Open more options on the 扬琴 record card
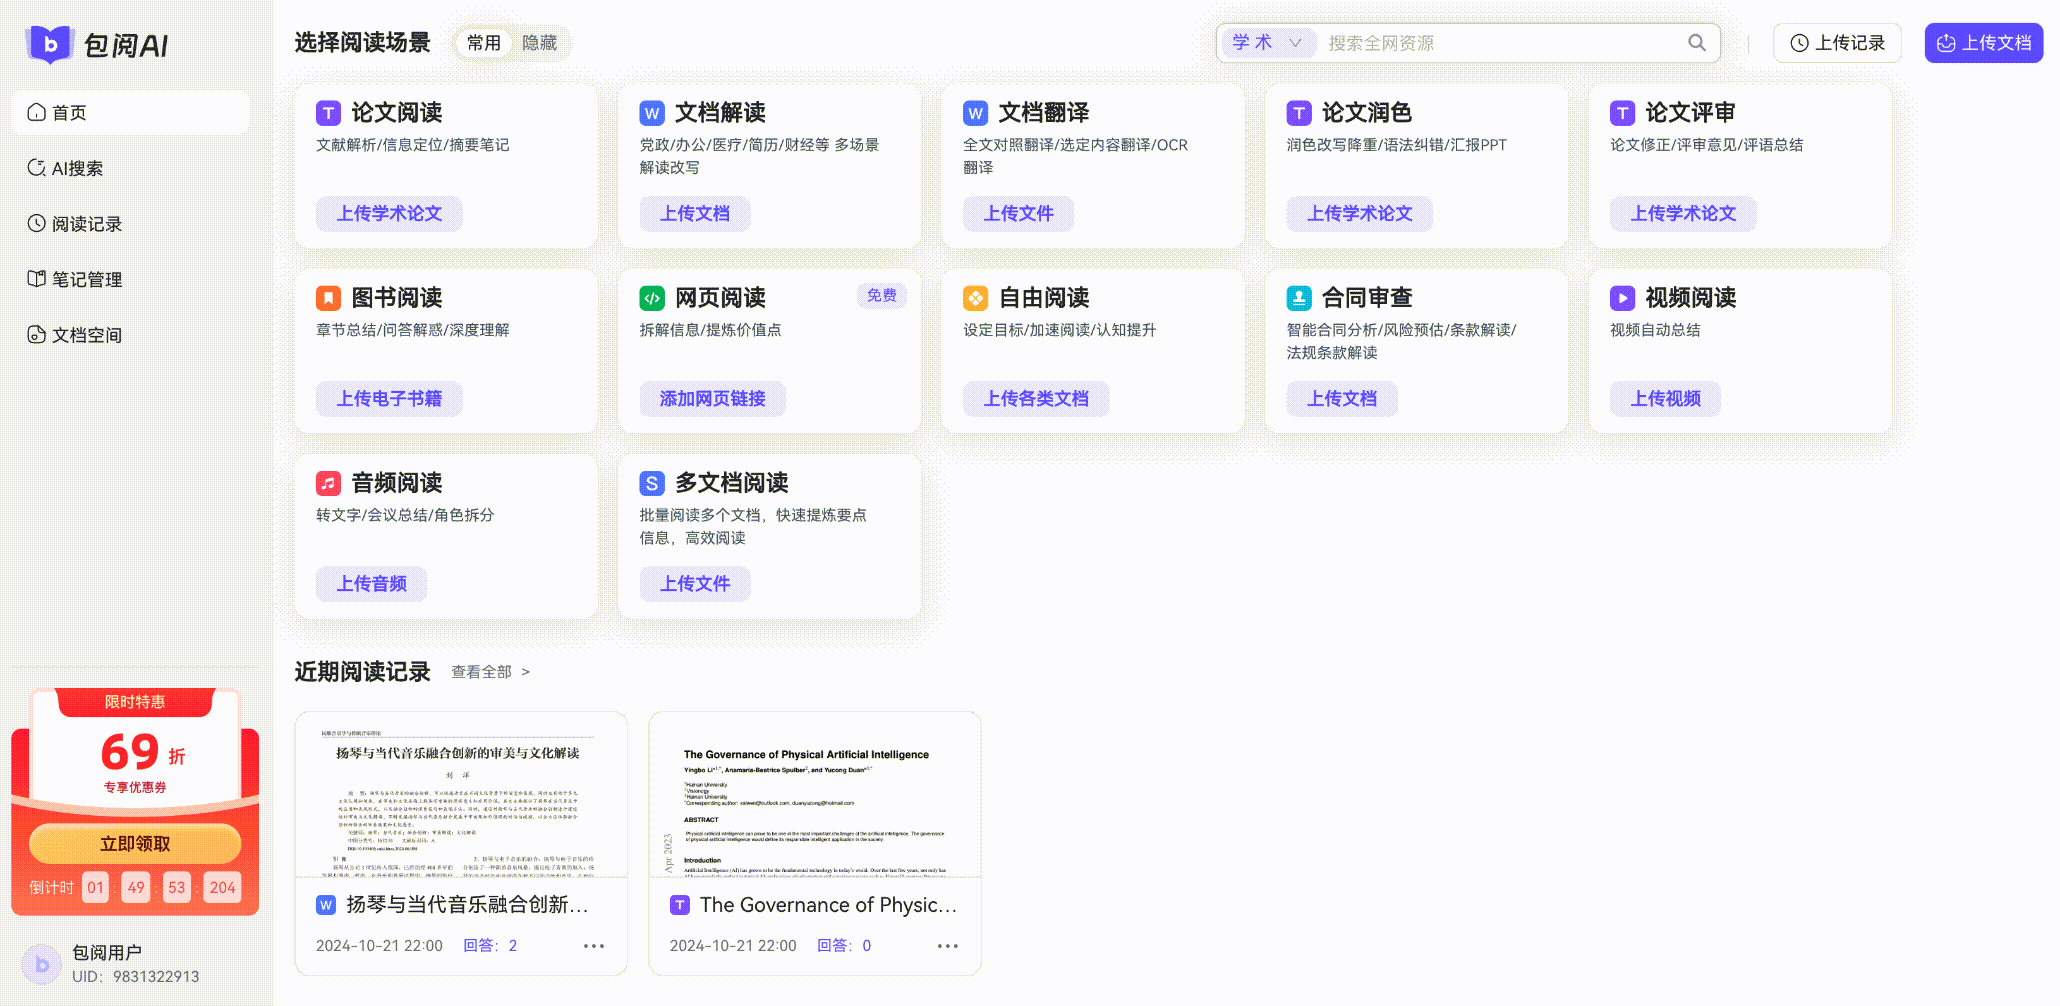The image size is (2060, 1006). tap(593, 945)
